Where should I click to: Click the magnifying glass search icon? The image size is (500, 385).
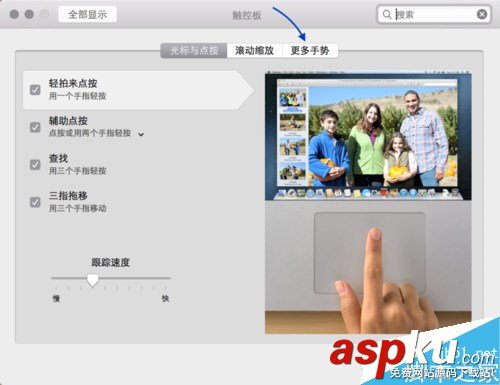[387, 14]
